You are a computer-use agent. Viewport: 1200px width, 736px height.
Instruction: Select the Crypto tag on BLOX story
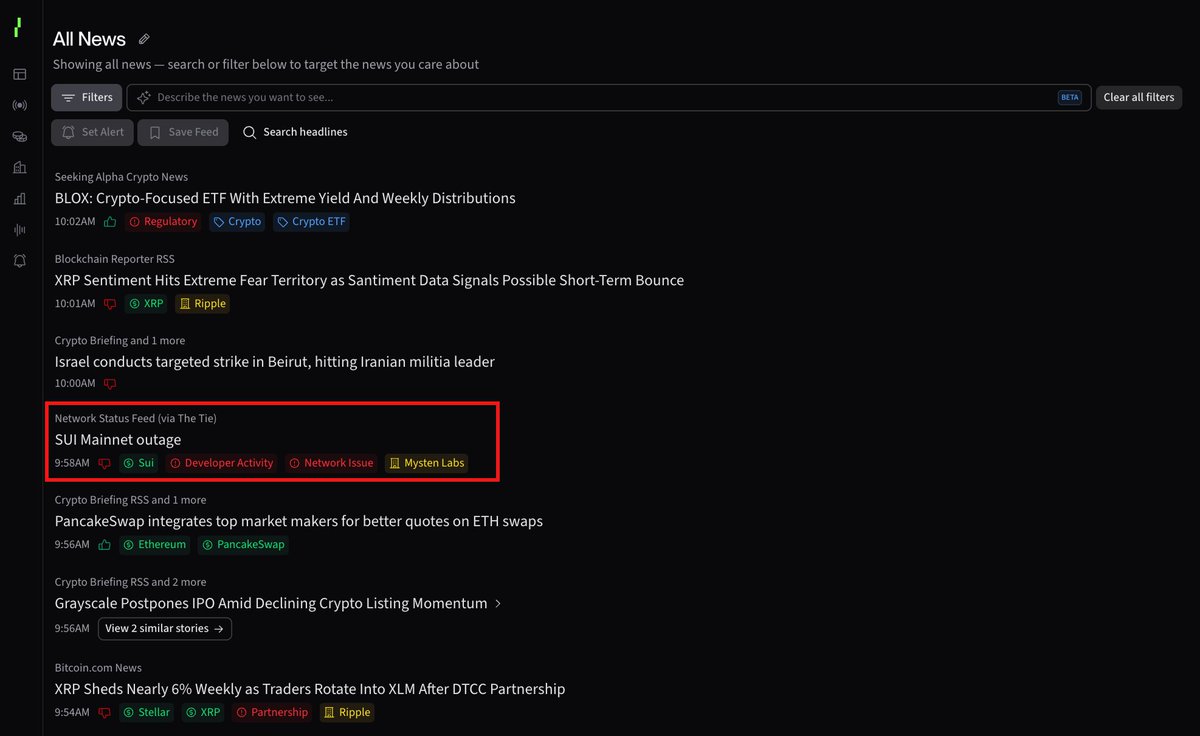click(237, 222)
